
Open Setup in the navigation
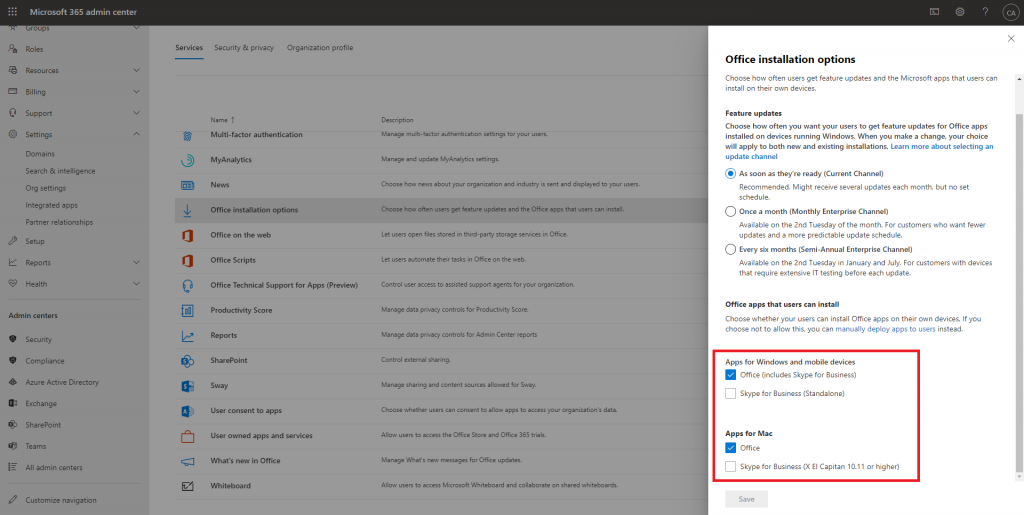click(35, 241)
